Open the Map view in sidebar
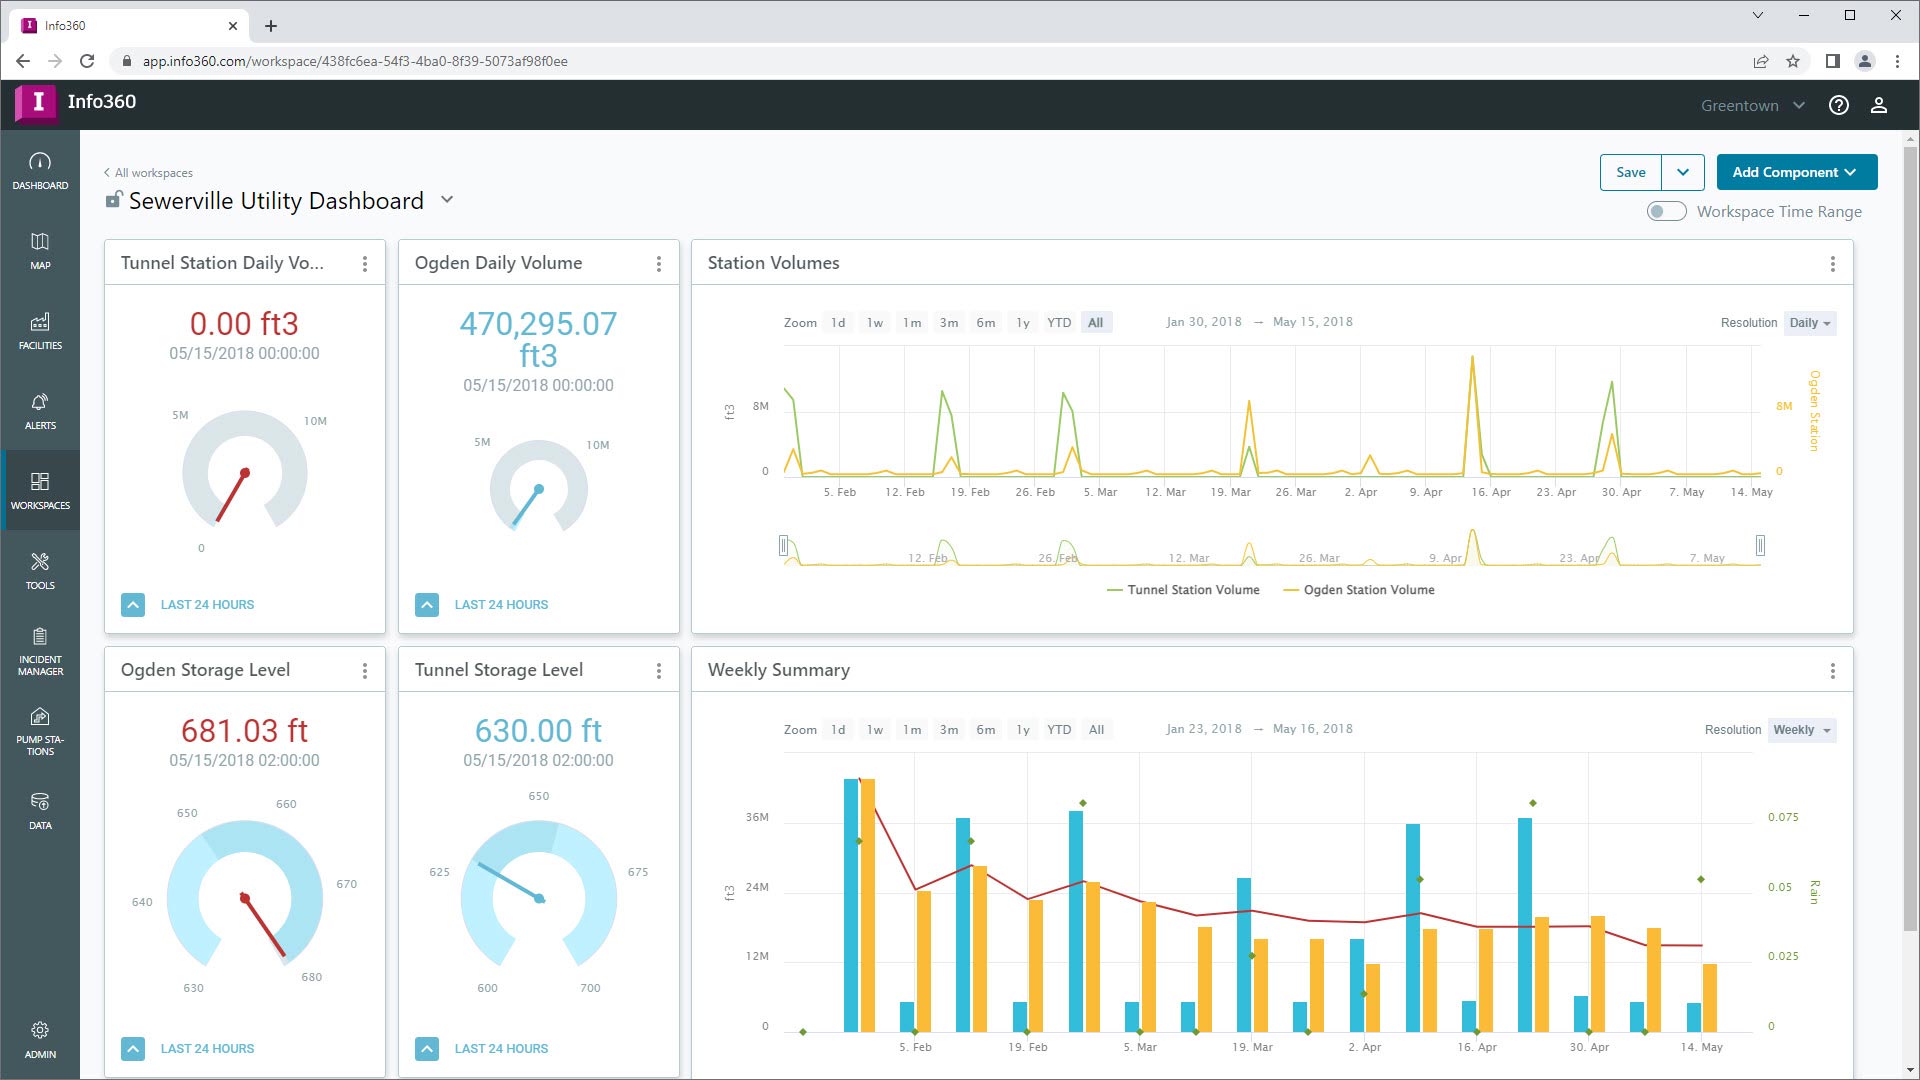 pos(40,250)
